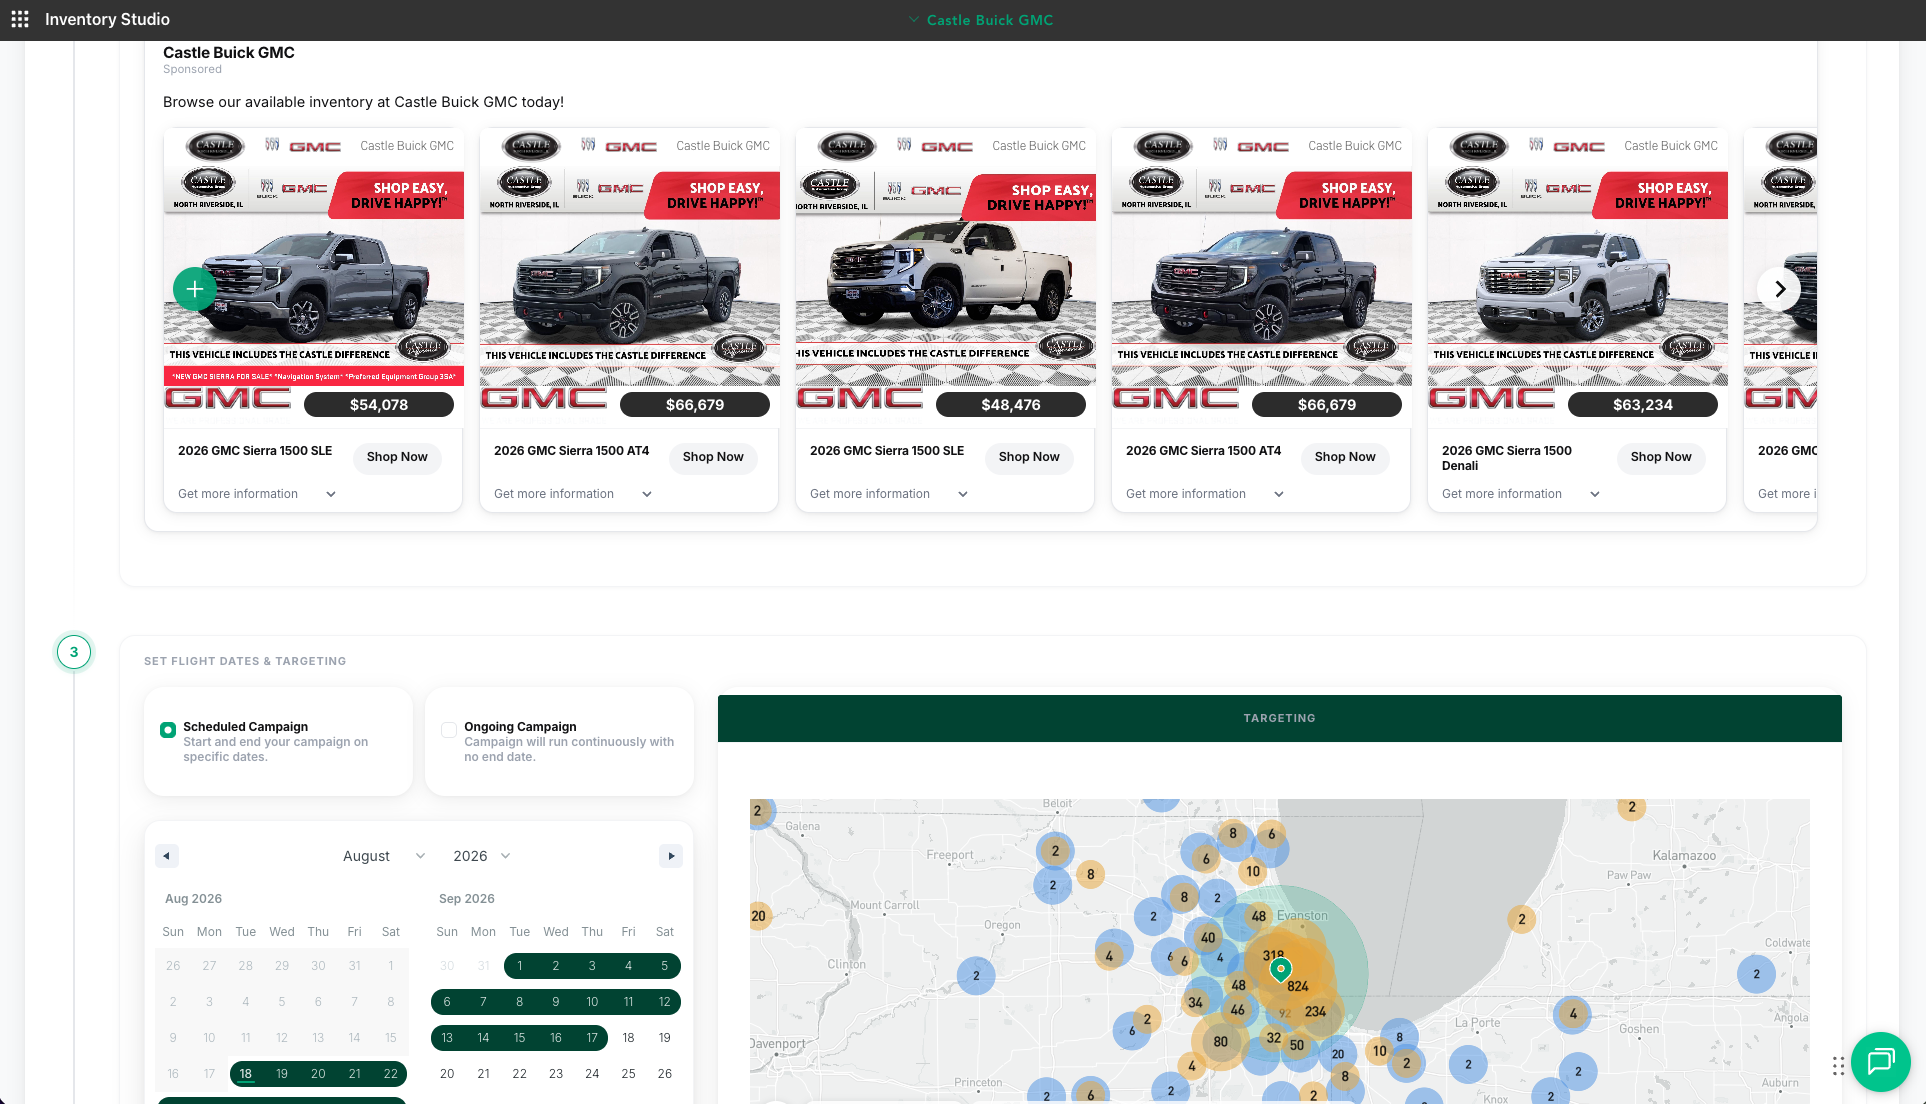This screenshot has width=1926, height=1104.
Task: Advance carousel with the right arrow
Action: 1779,289
